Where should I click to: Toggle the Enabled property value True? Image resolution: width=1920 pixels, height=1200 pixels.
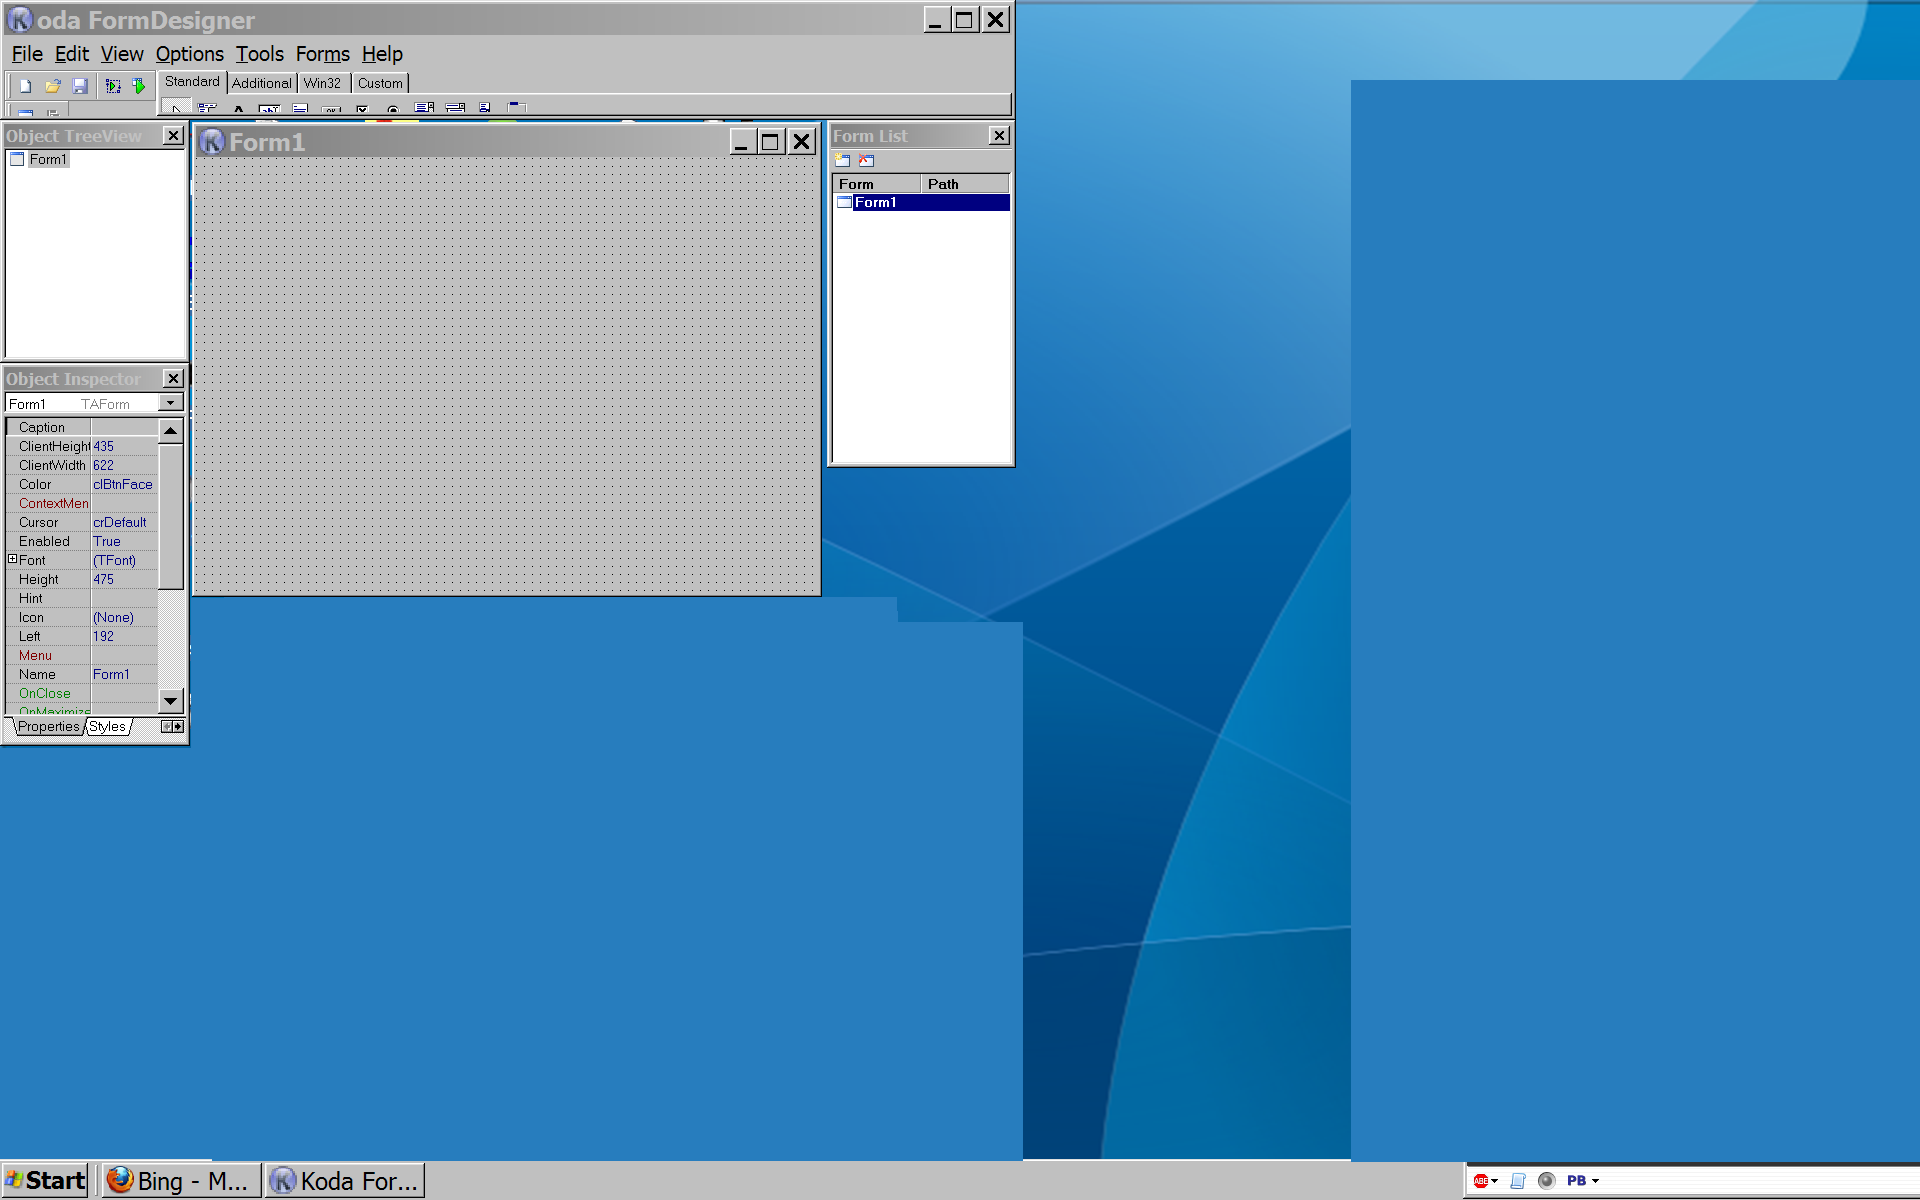click(x=124, y=541)
